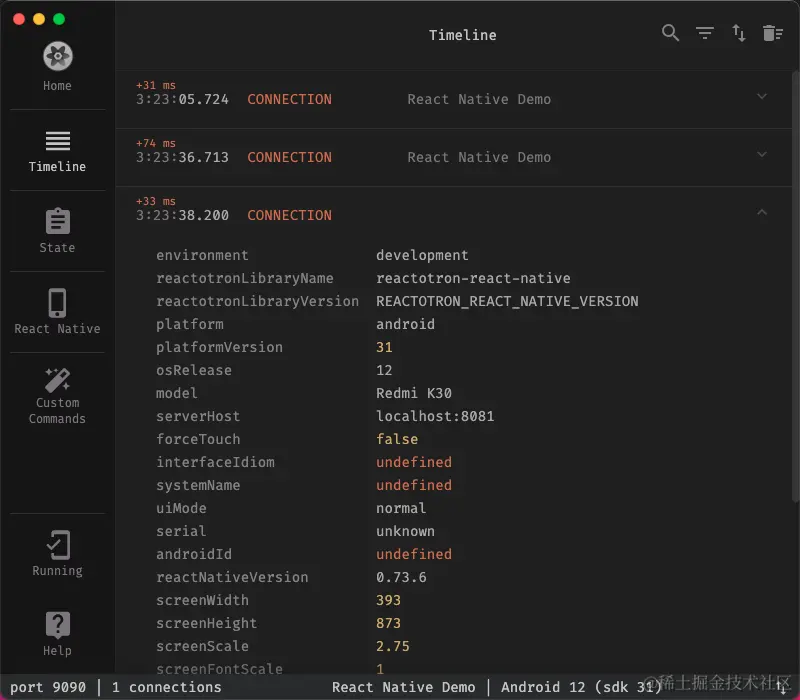The height and width of the screenshot is (700, 800).
Task: Open Custom Commands section
Action: 57,396
